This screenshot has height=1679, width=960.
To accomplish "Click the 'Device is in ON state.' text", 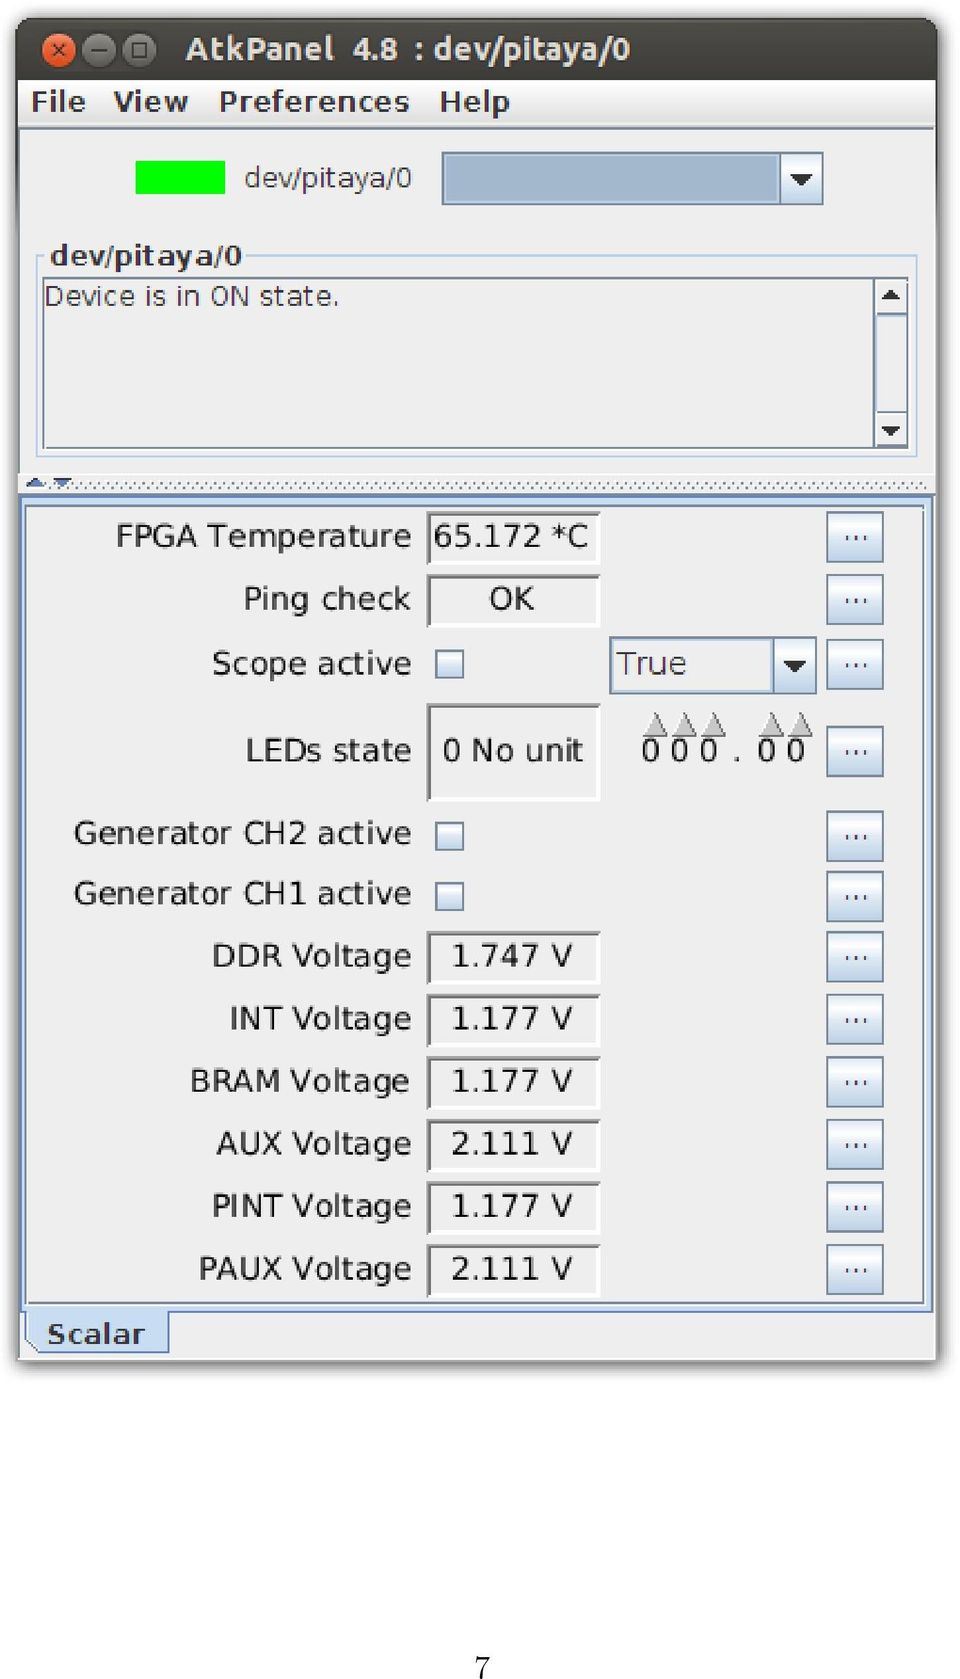I will [192, 297].
